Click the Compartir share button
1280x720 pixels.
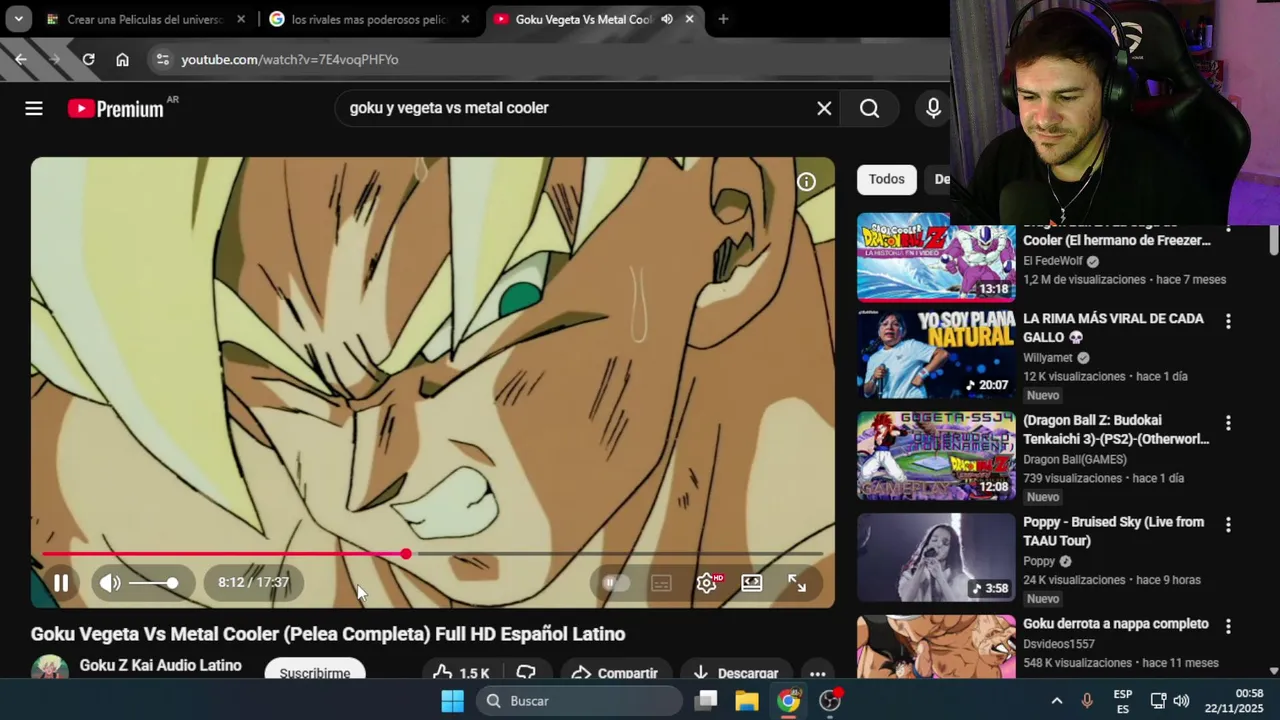pyautogui.click(x=614, y=671)
